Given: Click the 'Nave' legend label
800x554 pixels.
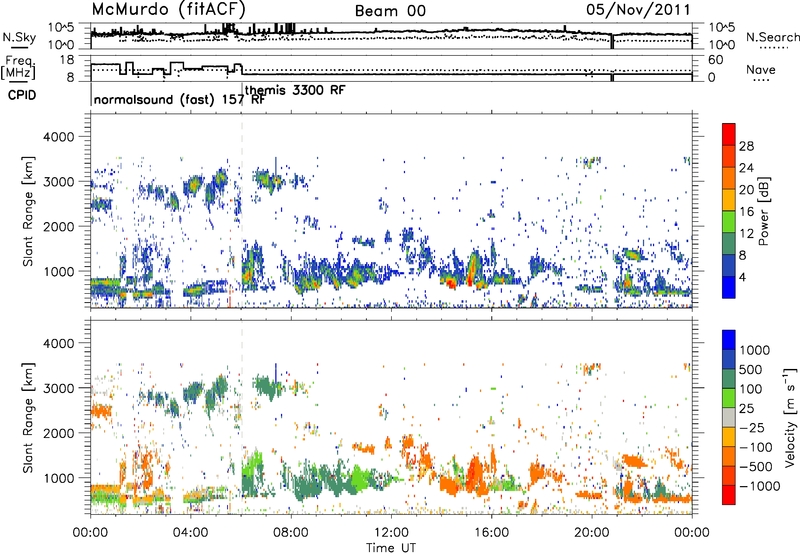Looking at the screenshot, I should pos(761,69).
